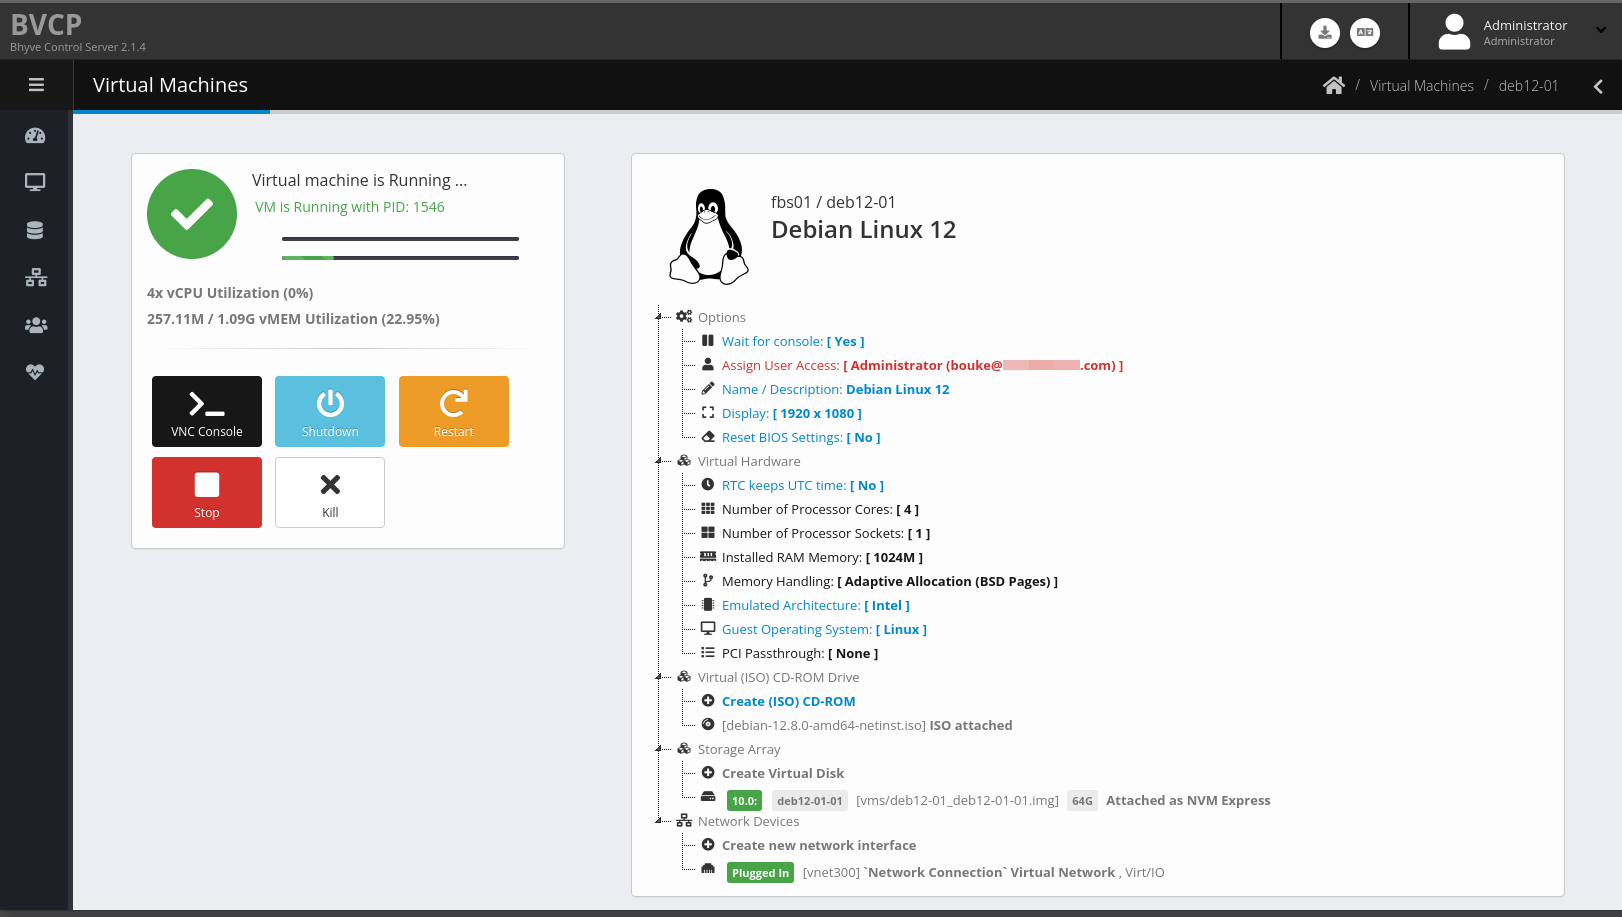The width and height of the screenshot is (1622, 917).
Task: Click the Emulated Architecture microchip icon
Action: [708, 604]
